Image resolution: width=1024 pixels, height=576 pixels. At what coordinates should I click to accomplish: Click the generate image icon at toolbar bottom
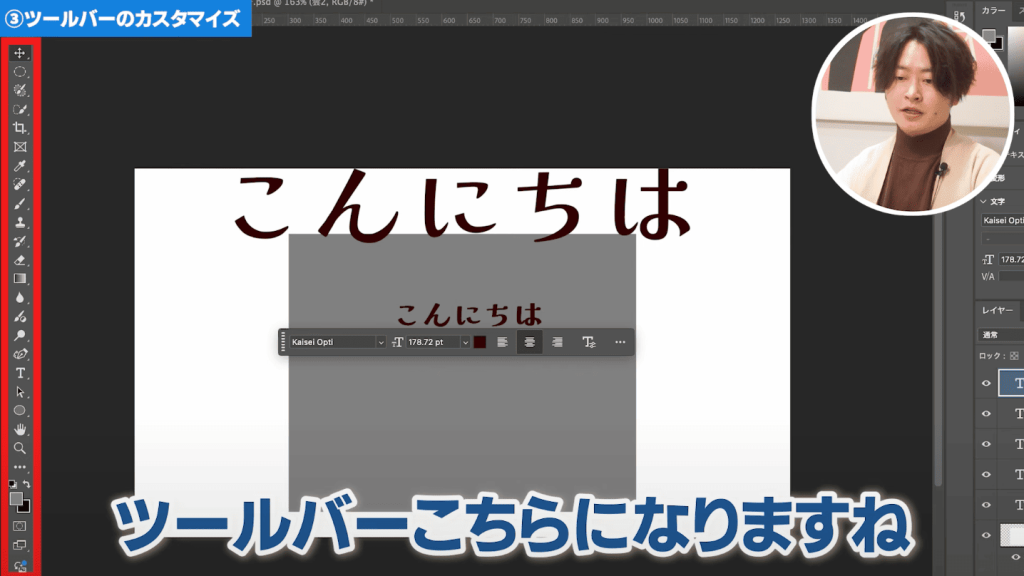click(x=20, y=566)
